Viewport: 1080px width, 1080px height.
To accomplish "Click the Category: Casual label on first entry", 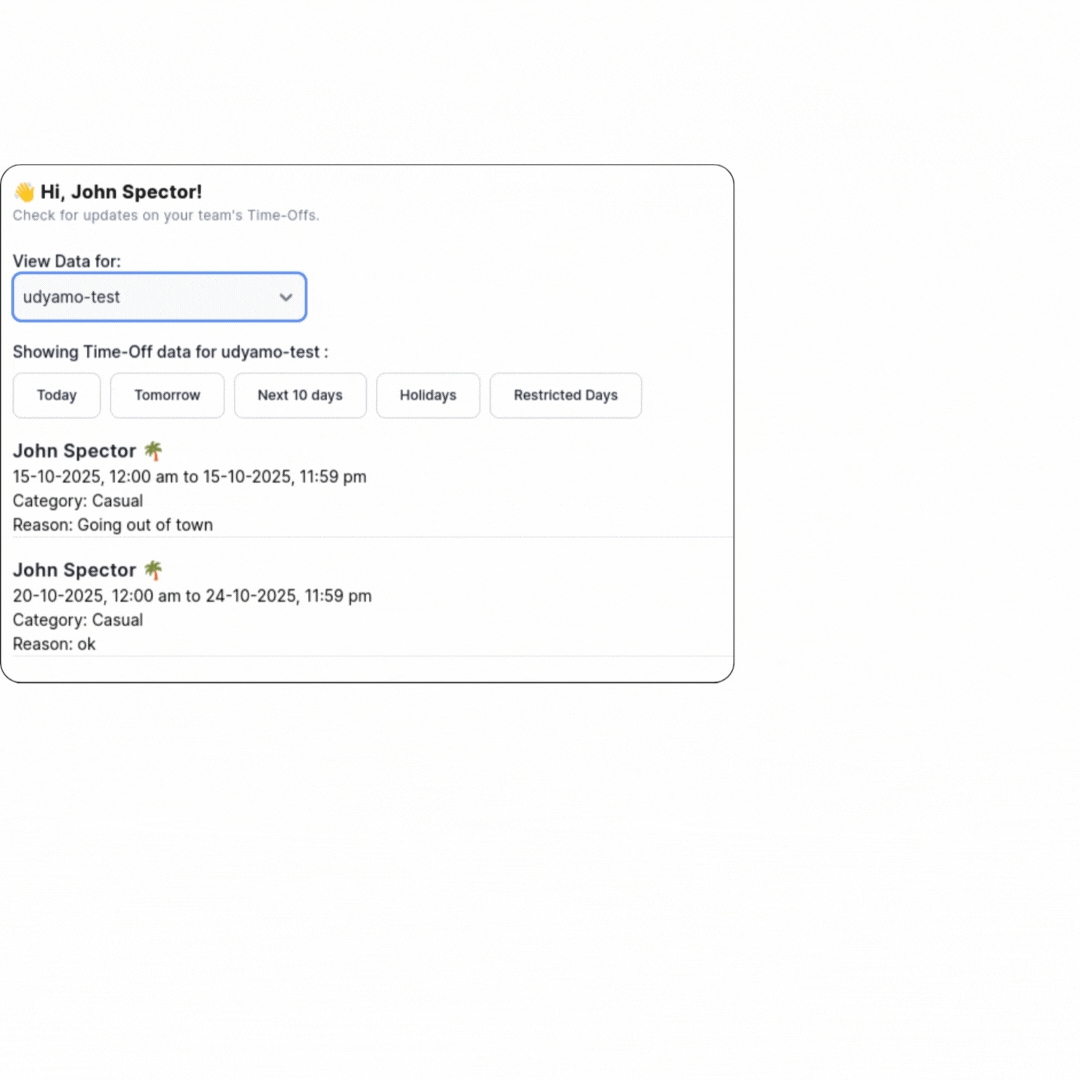I will point(78,500).
